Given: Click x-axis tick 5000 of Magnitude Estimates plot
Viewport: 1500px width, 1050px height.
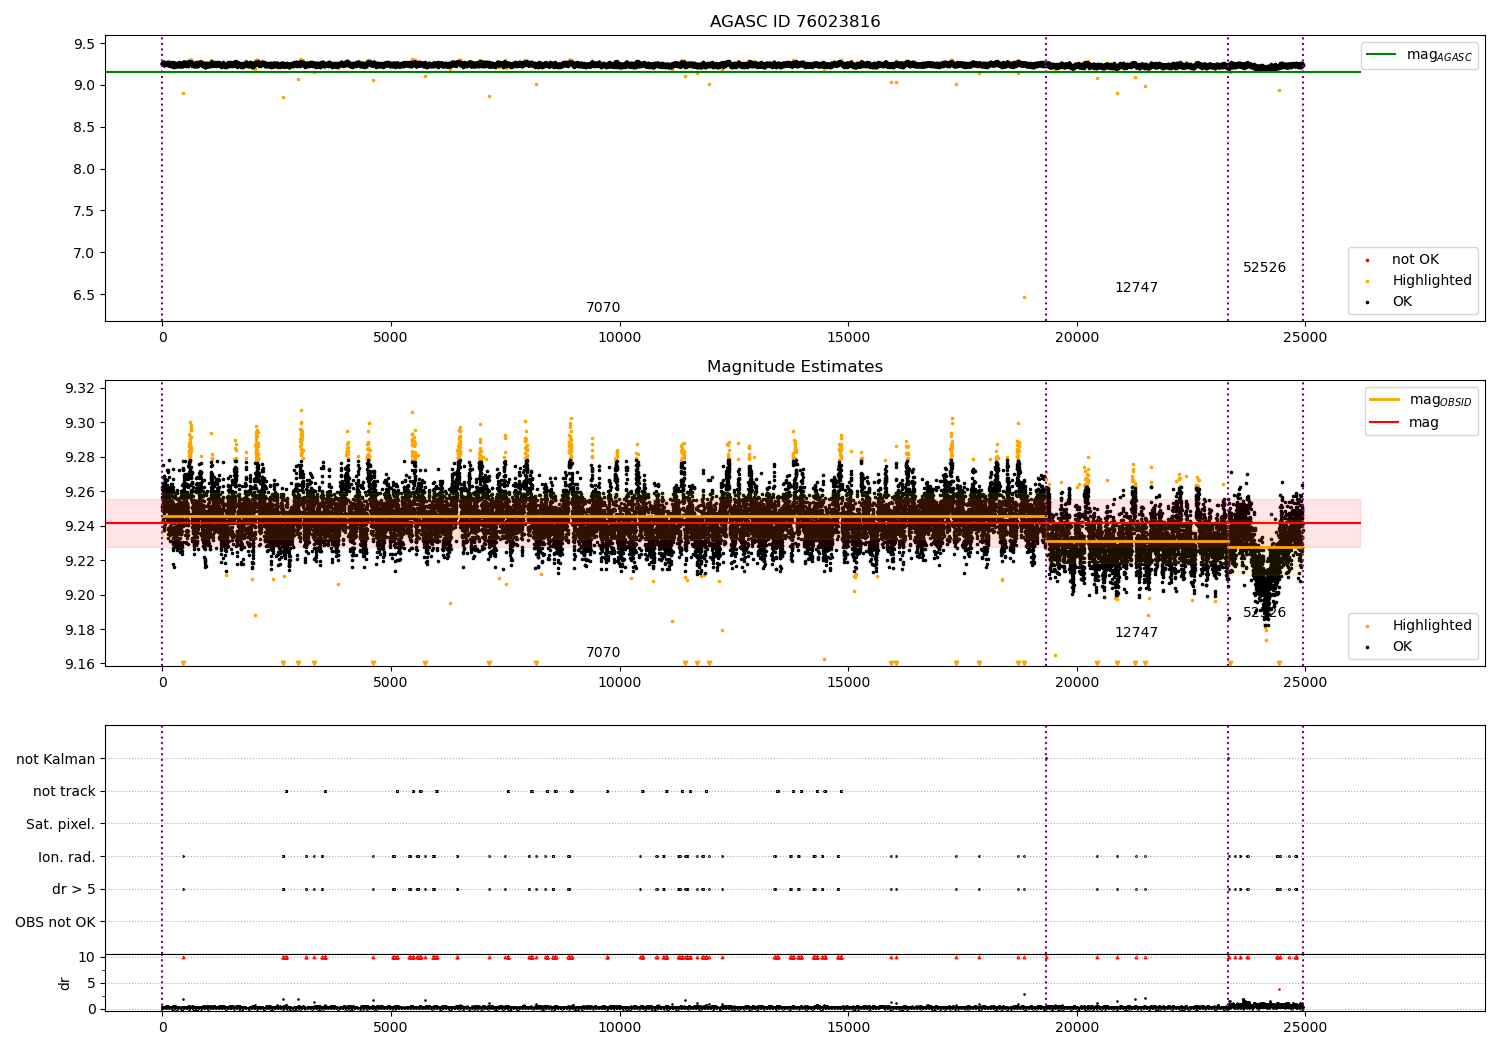Looking at the screenshot, I should (x=390, y=683).
